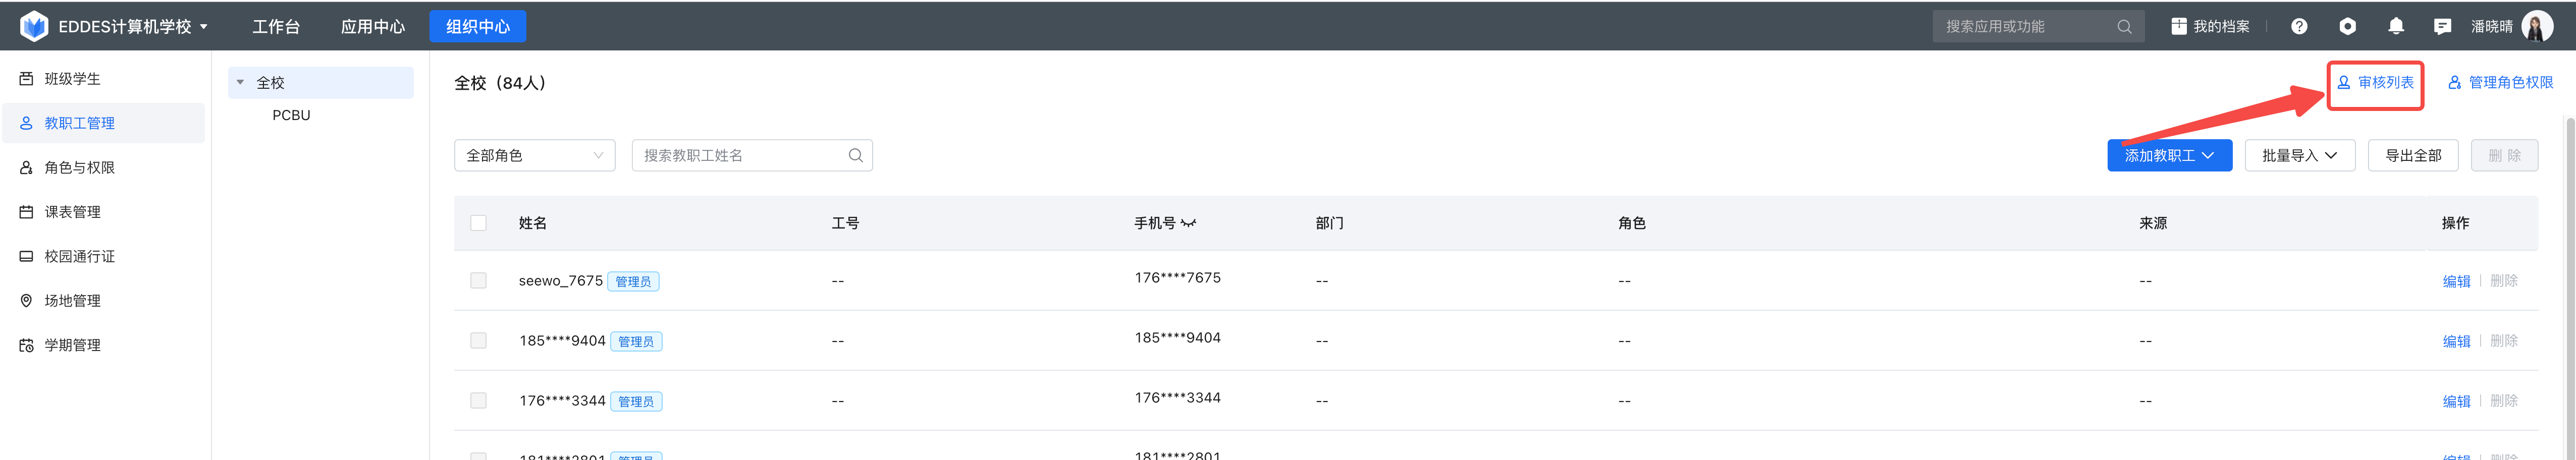Click the page vertical scrollbar
Image resolution: width=2576 pixels, height=460 pixels.
coord(2570,290)
